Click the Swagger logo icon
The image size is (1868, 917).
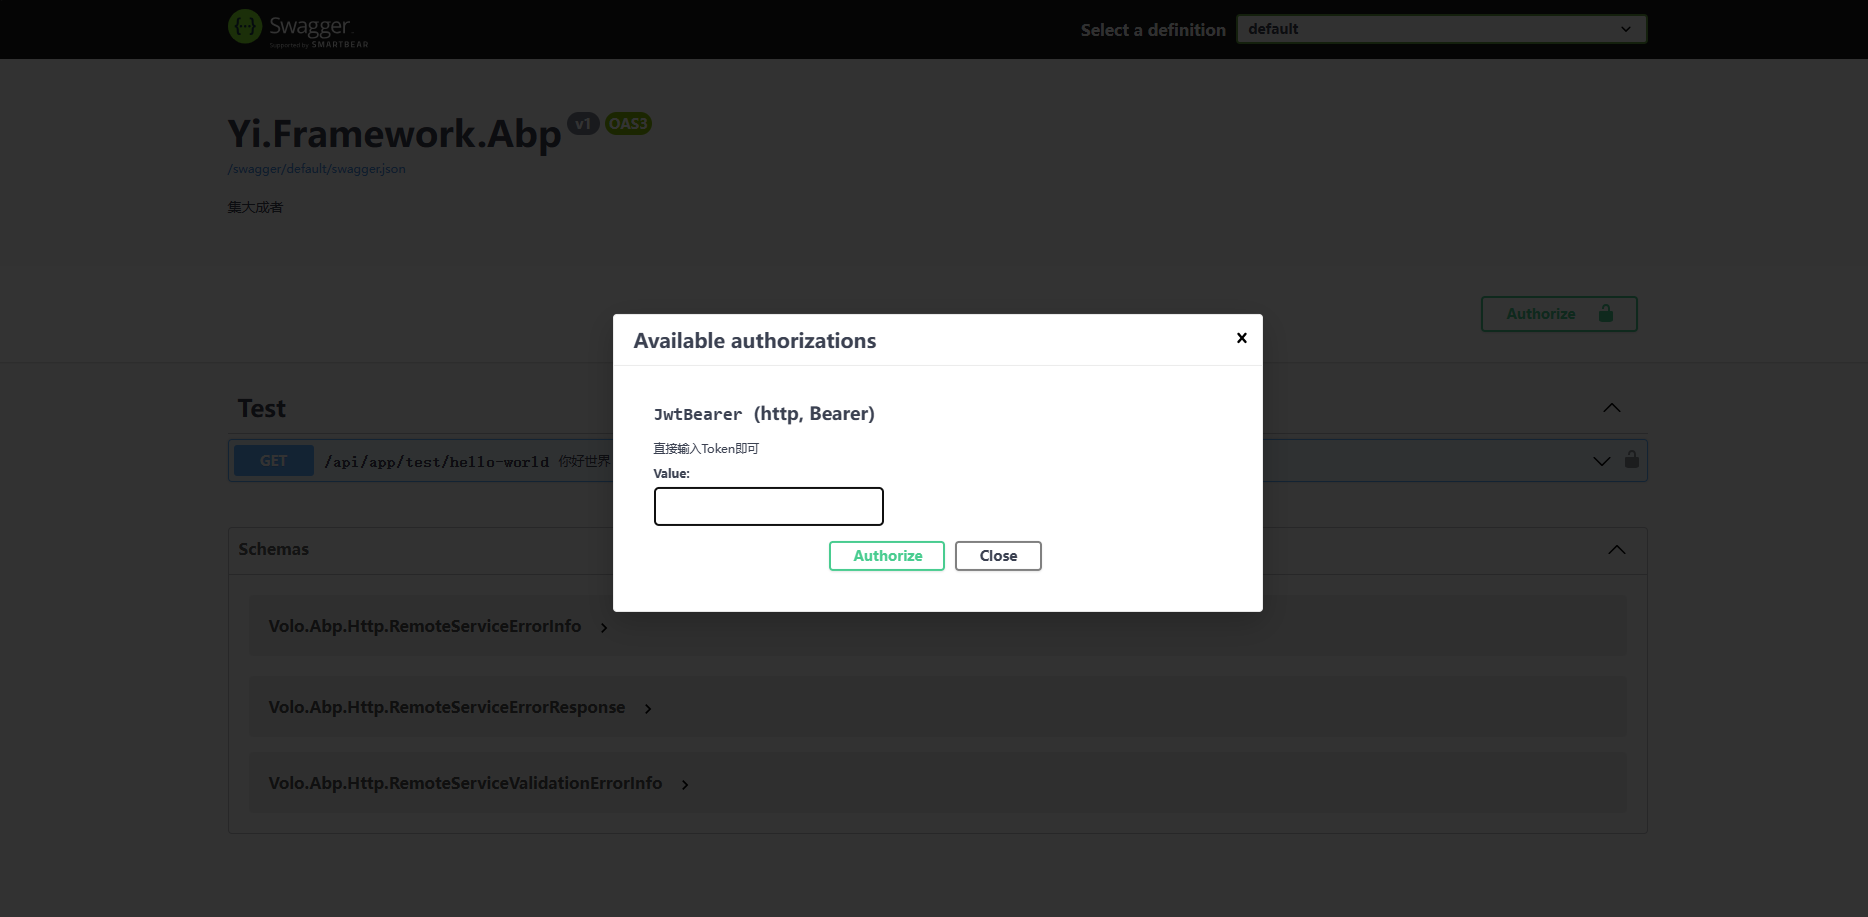tap(245, 27)
